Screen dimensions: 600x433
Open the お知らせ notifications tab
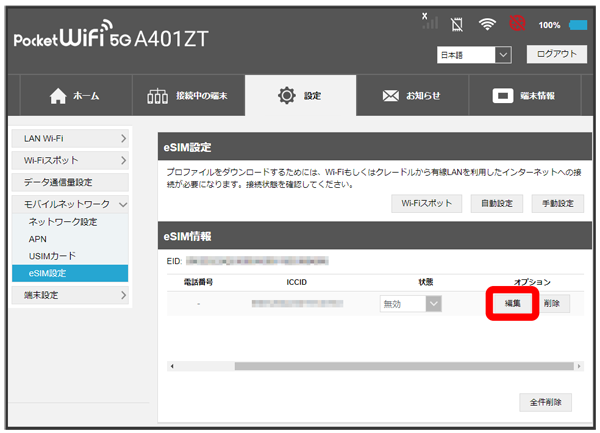[411, 96]
